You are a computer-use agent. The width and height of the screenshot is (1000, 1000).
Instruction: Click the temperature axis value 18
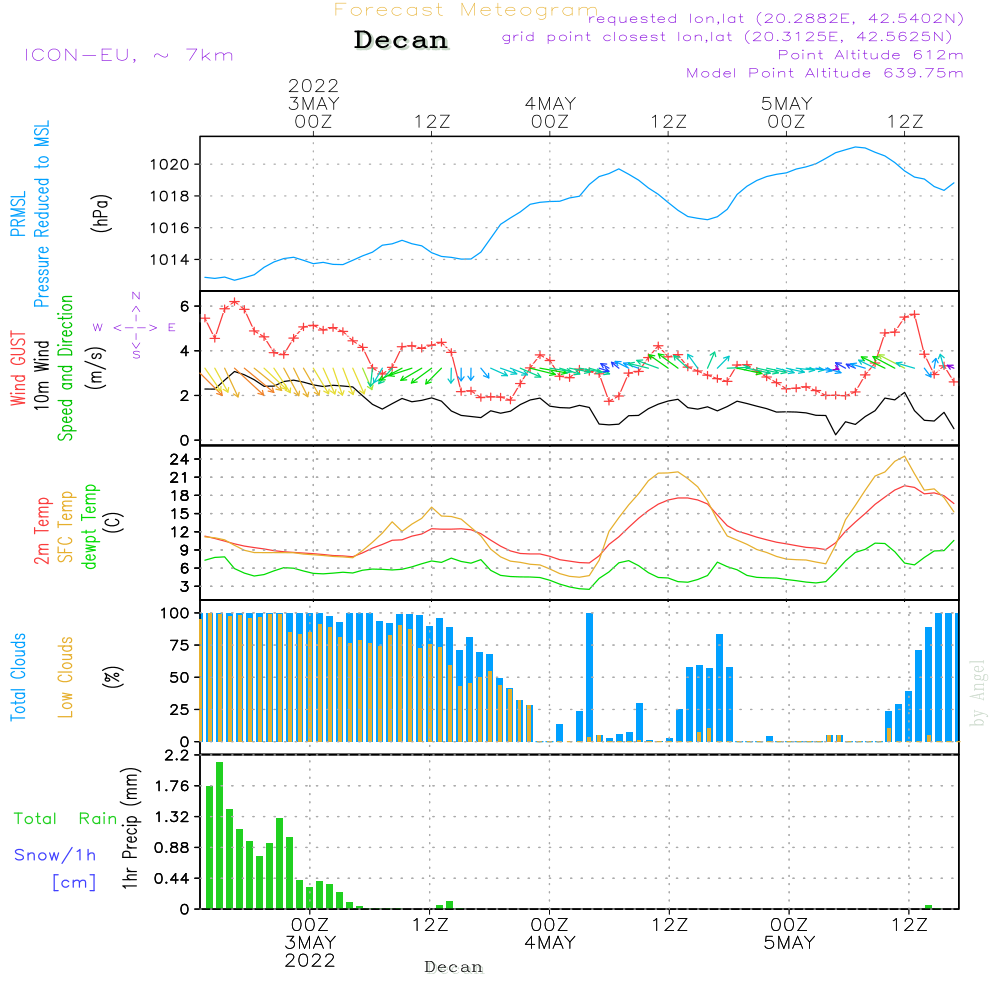click(x=179, y=496)
